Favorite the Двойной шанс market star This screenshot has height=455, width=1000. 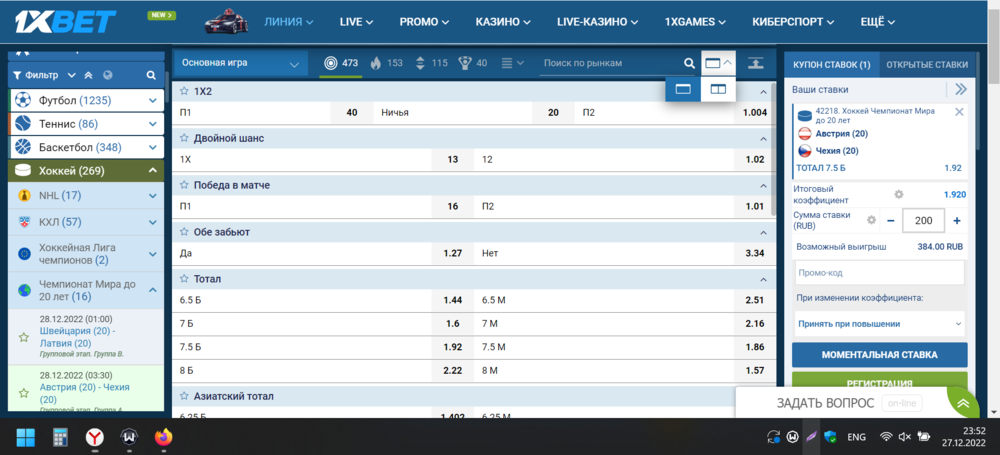[x=185, y=138]
